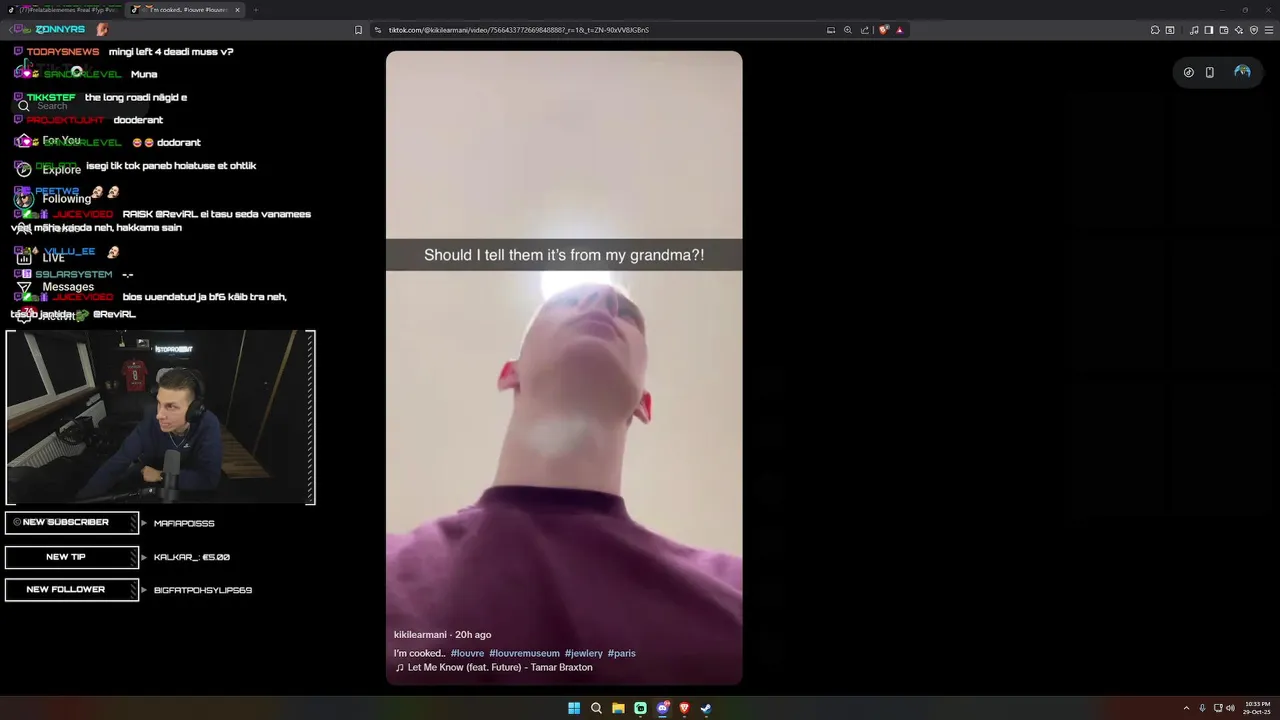Open the #jewlery hashtag
Image resolution: width=1280 pixels, height=720 pixels.
point(584,653)
